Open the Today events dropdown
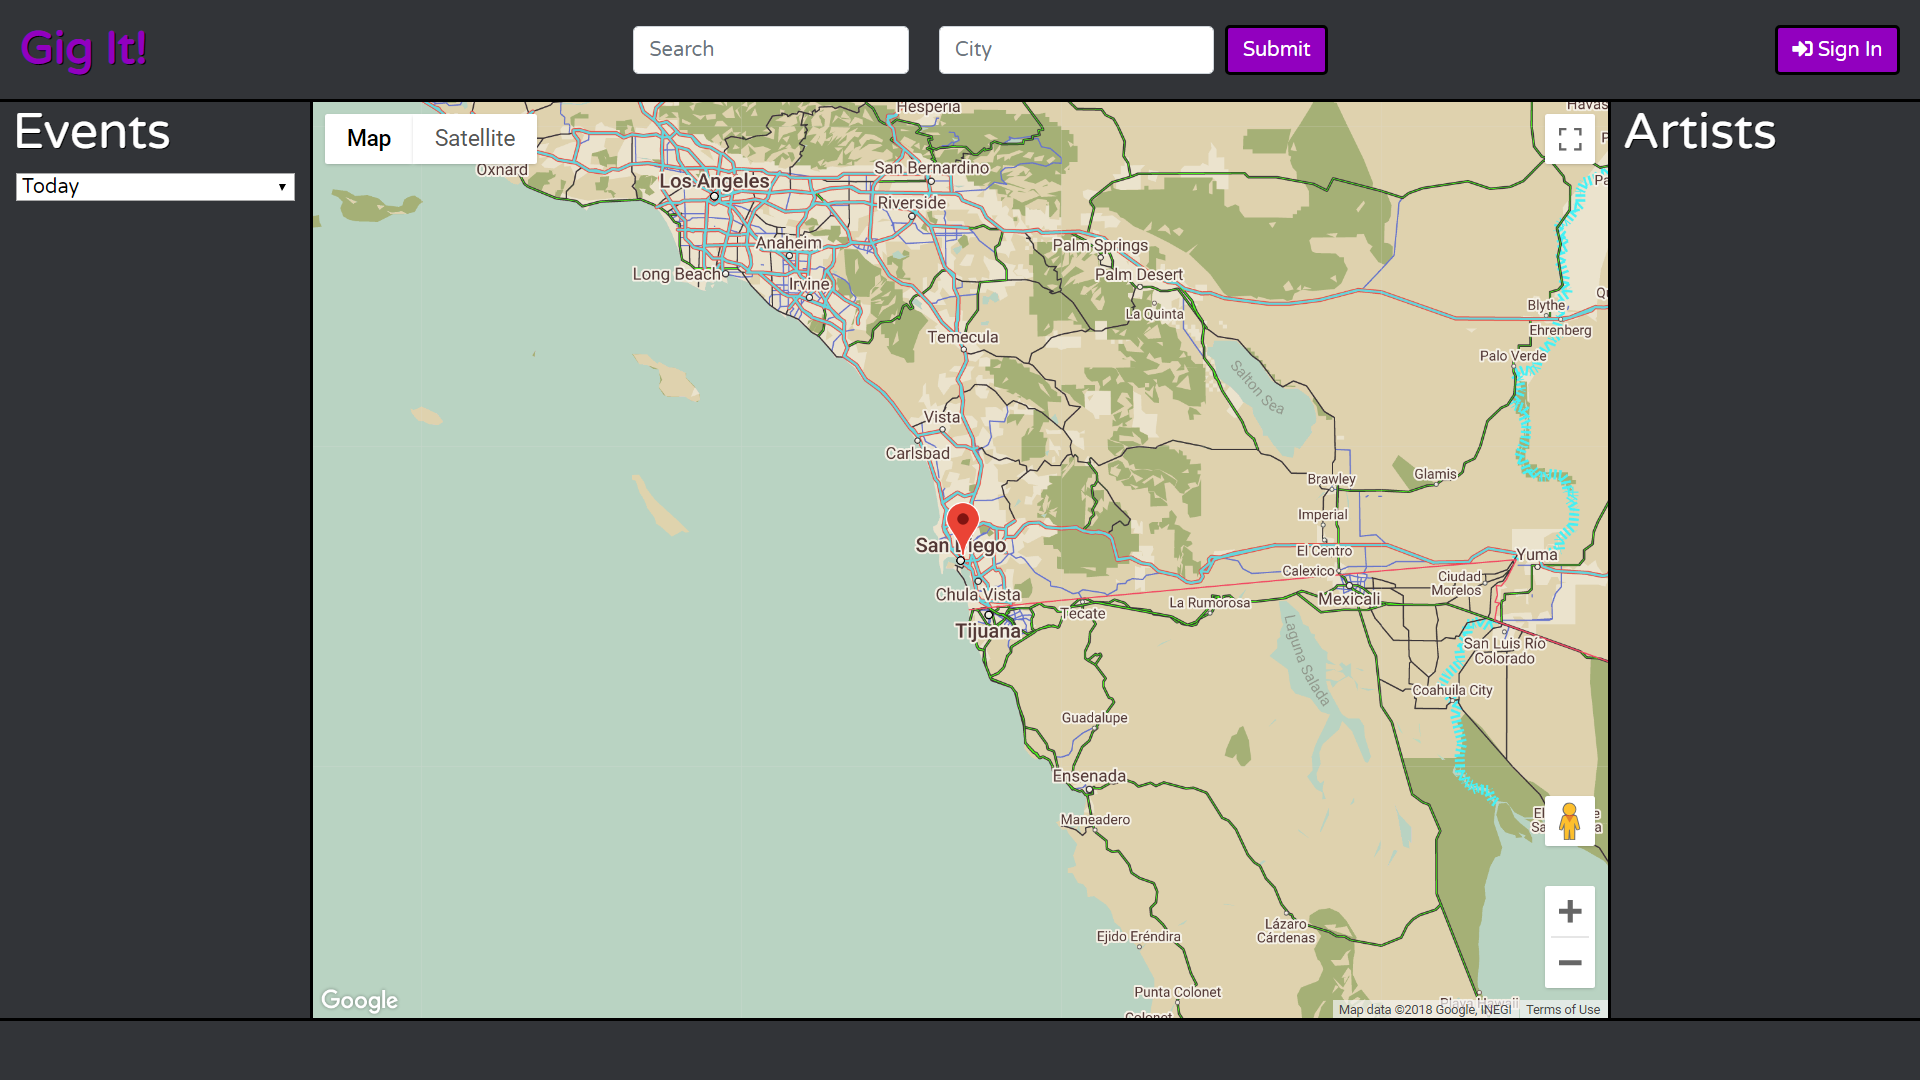 155,187
